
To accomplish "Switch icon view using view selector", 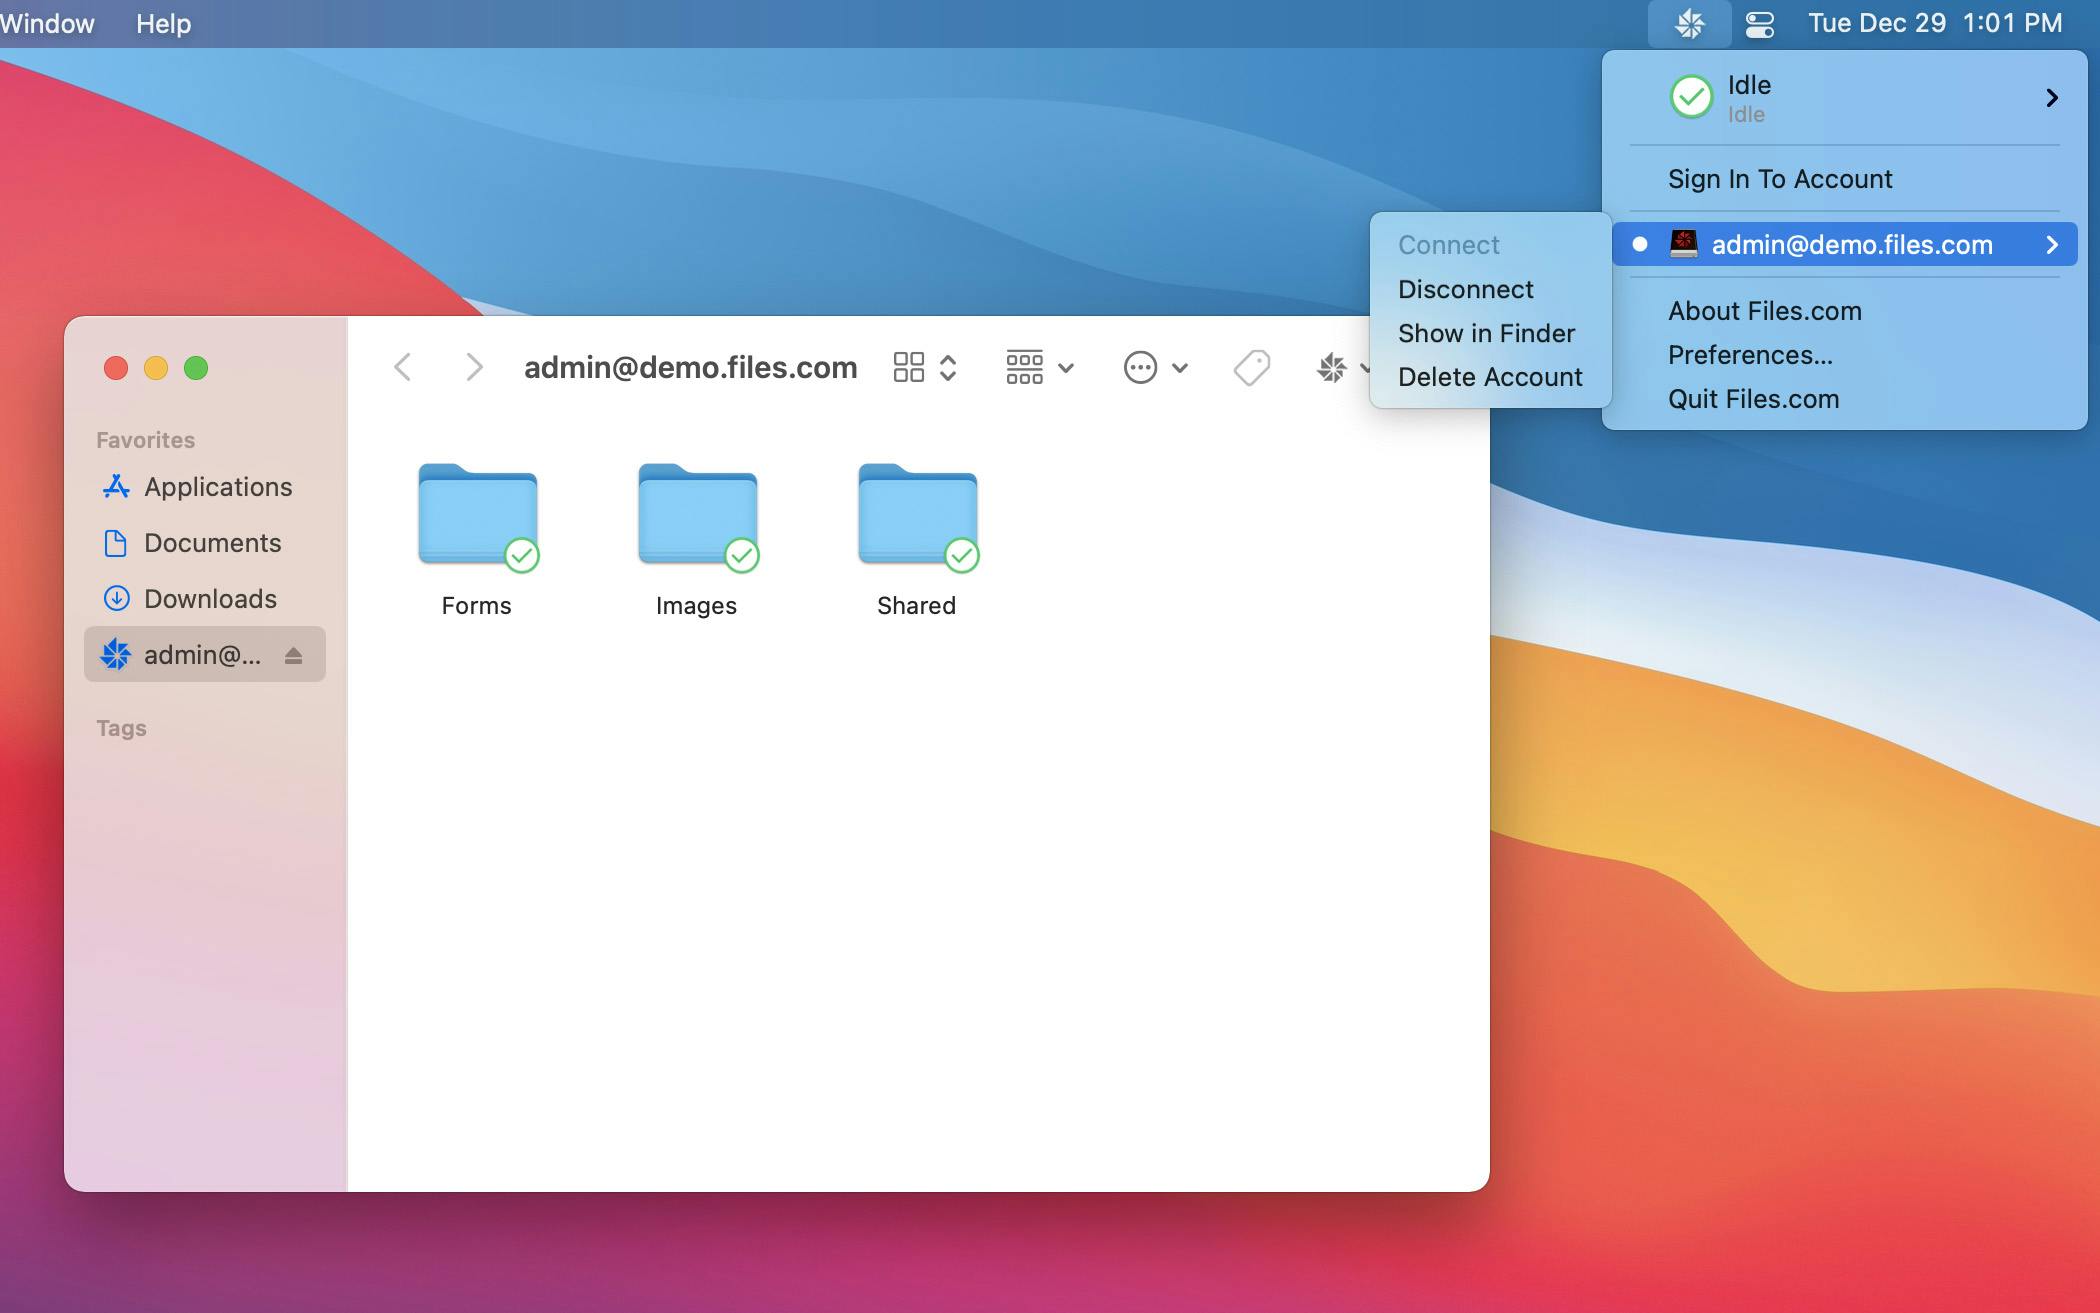I will point(924,368).
